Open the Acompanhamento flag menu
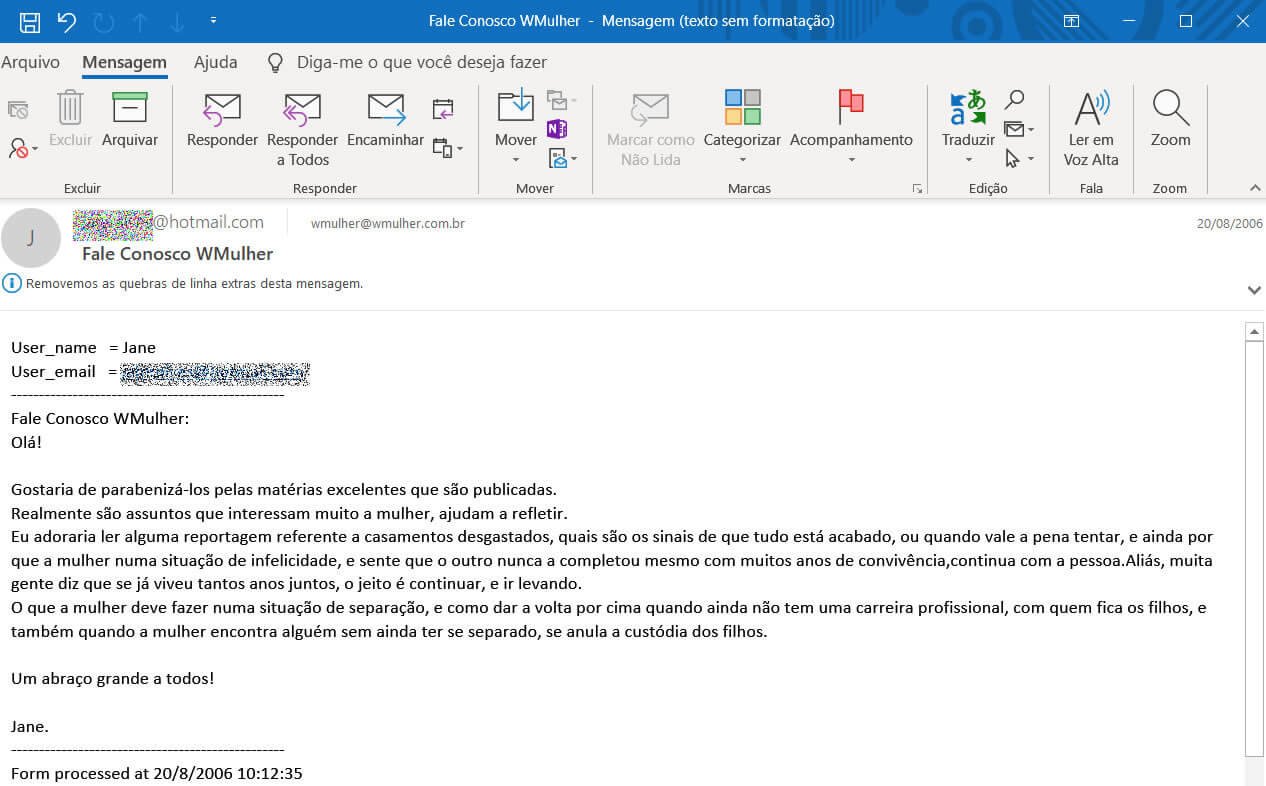Viewport: 1266px width, 786px height. pyautogui.click(x=851, y=127)
